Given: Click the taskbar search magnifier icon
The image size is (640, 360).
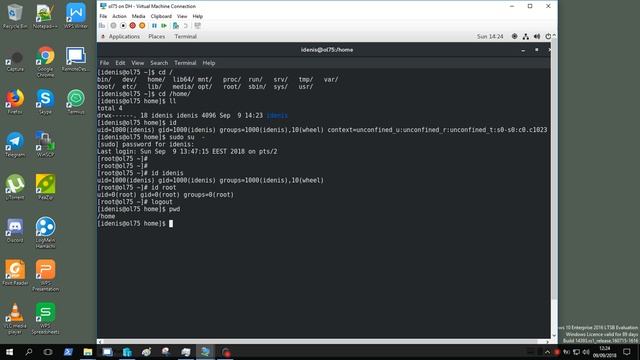Looking at the screenshot, I should pos(29,352).
